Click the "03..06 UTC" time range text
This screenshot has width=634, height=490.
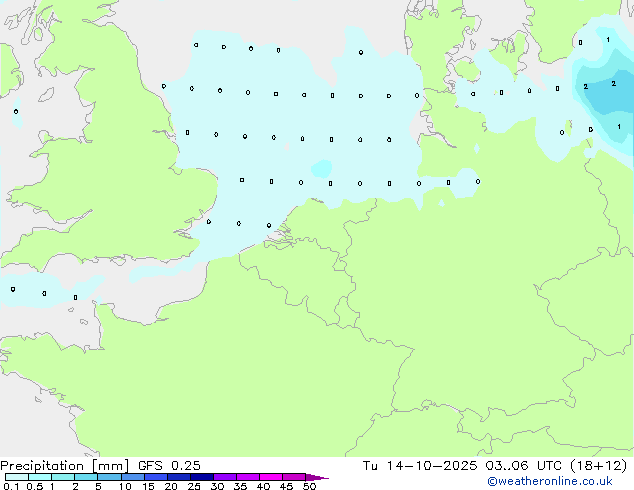(523, 466)
